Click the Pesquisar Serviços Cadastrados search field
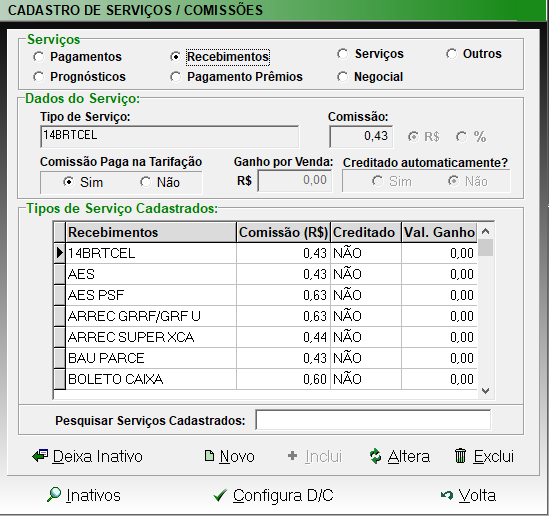The height and width of the screenshot is (516, 549). (373, 420)
